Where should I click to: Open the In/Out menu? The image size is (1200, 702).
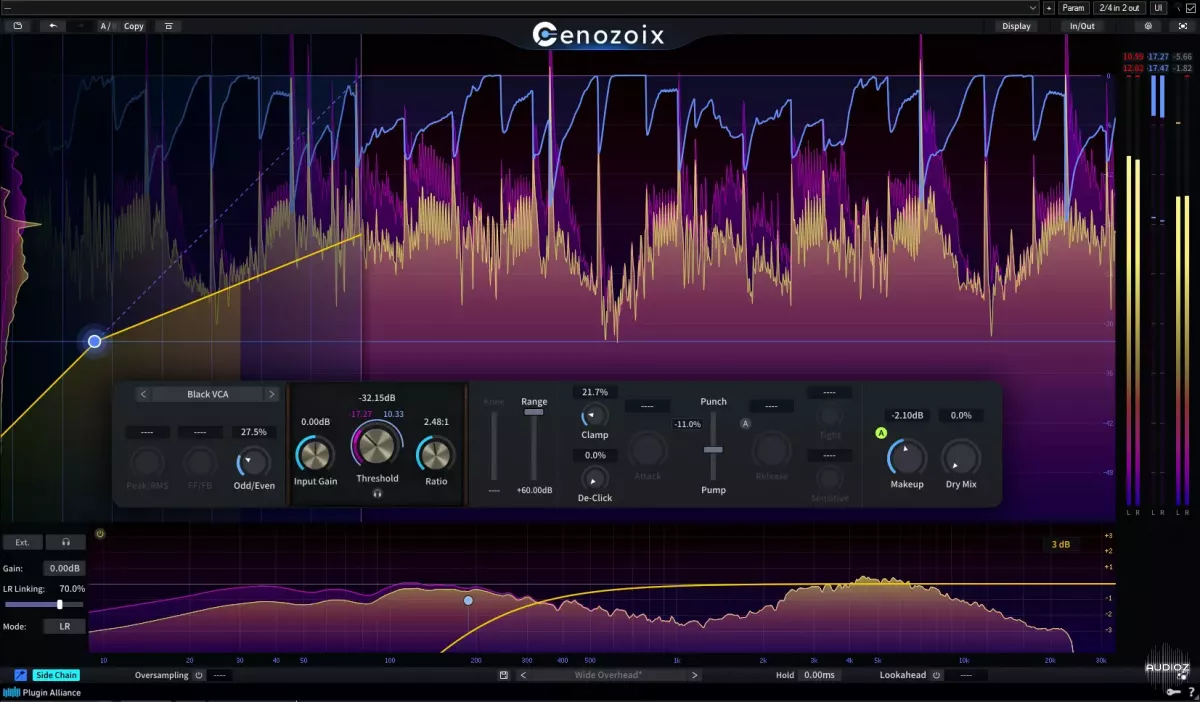pos(1081,26)
